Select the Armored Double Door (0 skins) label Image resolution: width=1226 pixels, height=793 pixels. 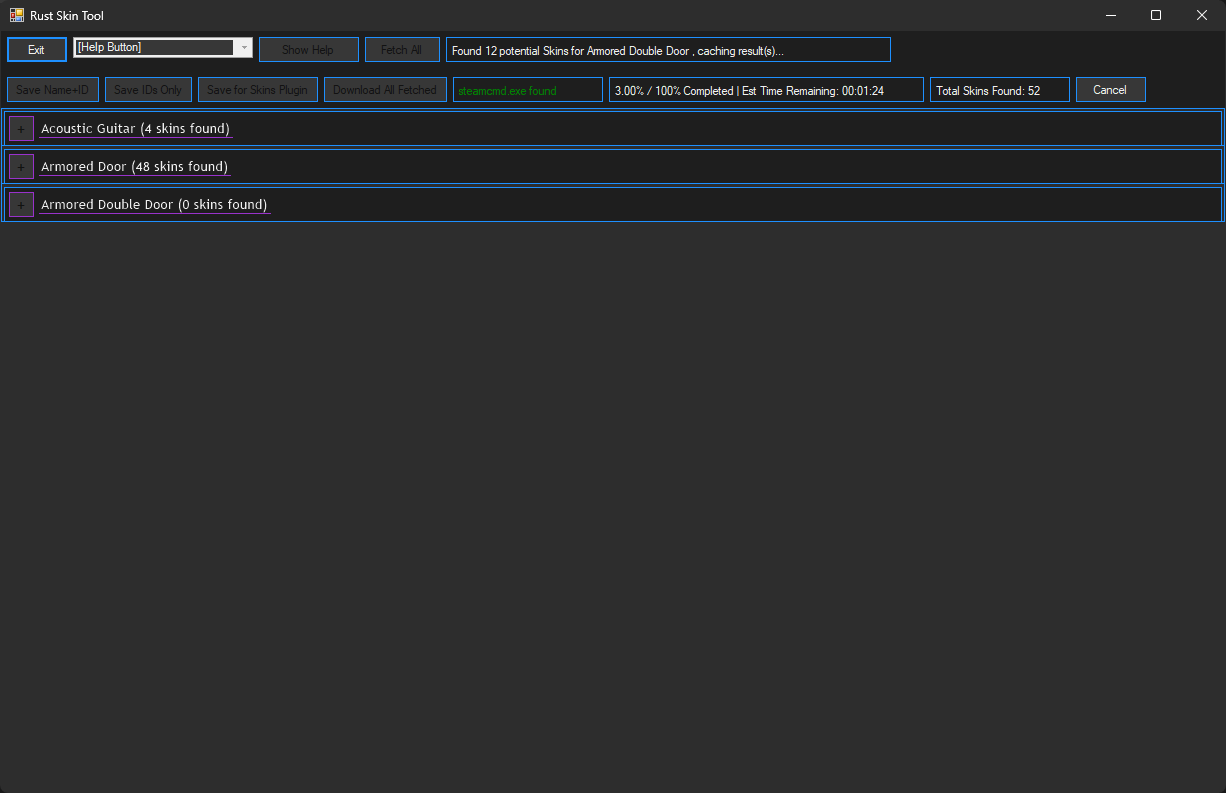[x=154, y=205]
